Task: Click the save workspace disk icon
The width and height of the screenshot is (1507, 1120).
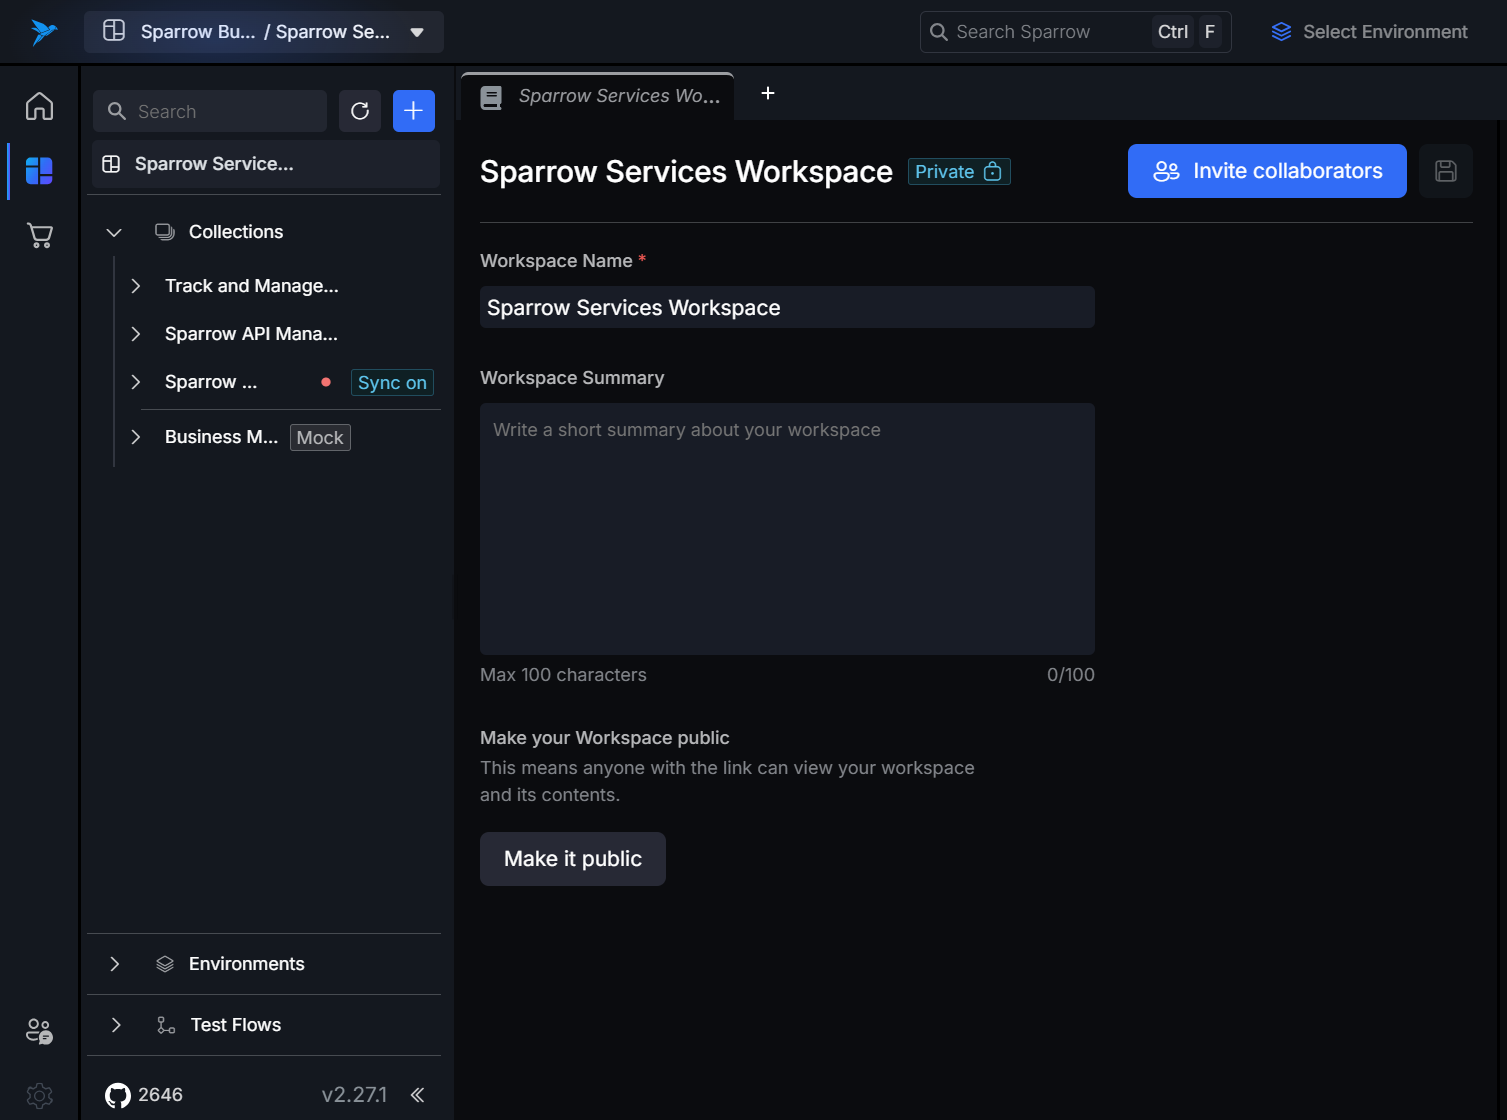Action: pyautogui.click(x=1445, y=171)
